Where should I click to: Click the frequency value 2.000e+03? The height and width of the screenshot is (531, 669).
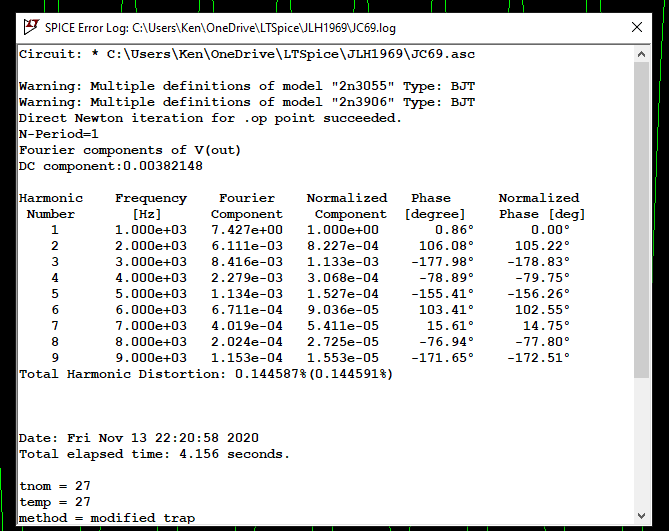[x=151, y=246]
